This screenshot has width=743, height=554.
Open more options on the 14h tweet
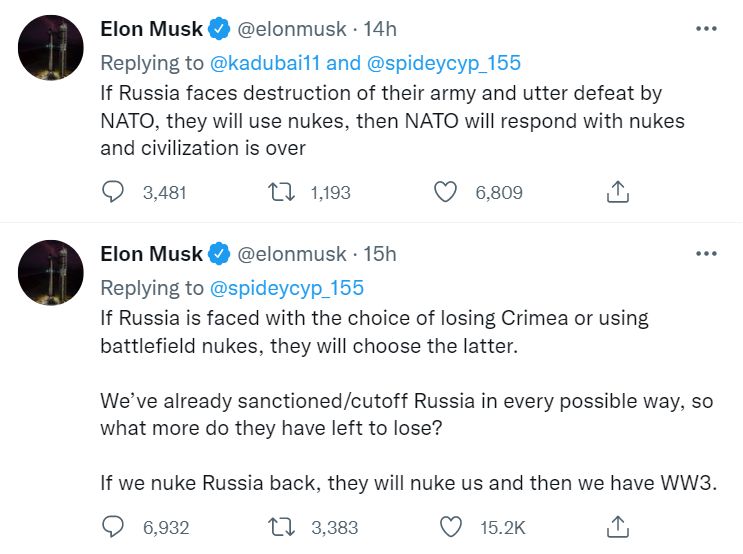[x=706, y=30]
